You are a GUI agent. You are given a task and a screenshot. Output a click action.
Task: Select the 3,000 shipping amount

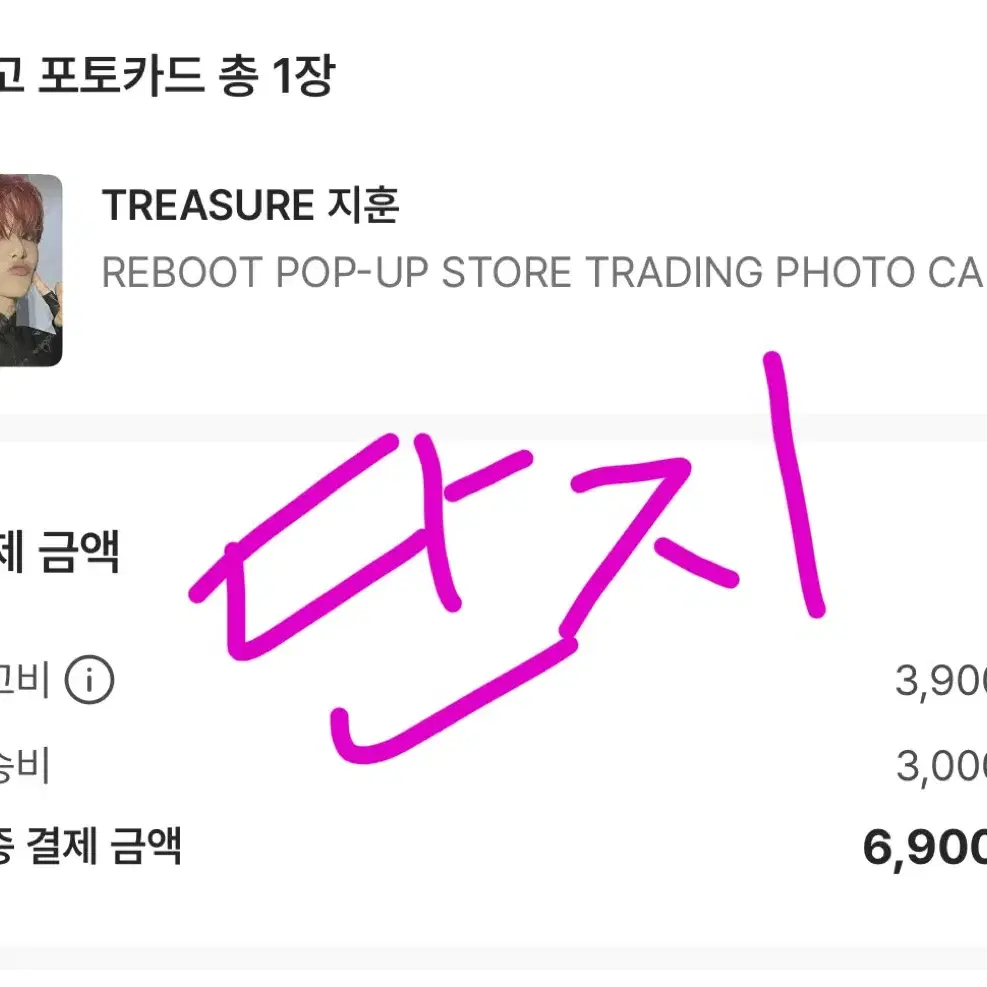coord(942,766)
